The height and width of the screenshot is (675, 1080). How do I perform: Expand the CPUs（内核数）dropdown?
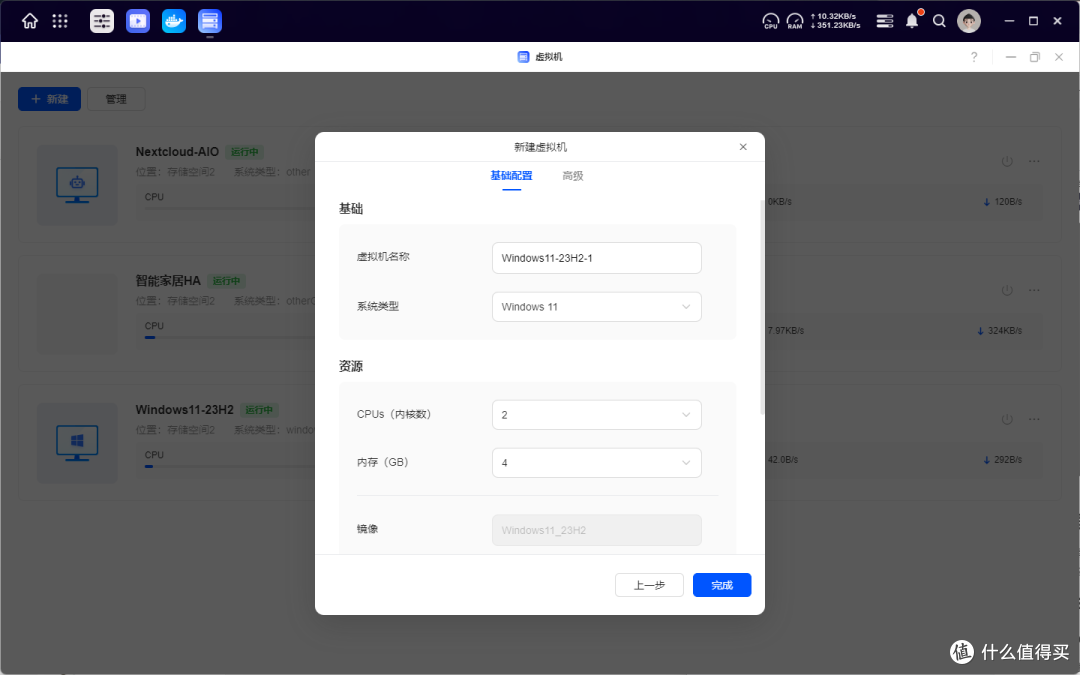596,415
